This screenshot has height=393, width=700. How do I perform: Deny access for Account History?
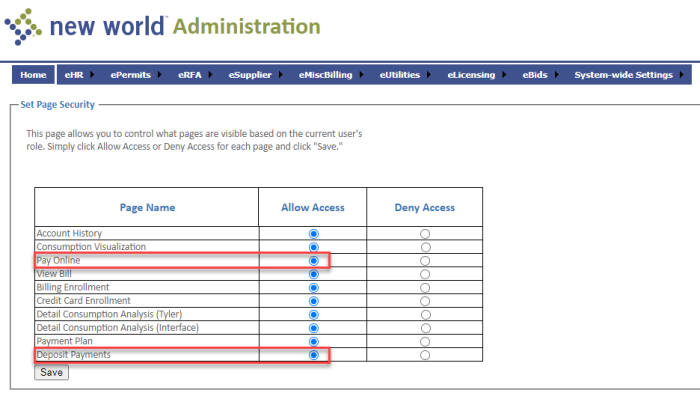click(425, 234)
